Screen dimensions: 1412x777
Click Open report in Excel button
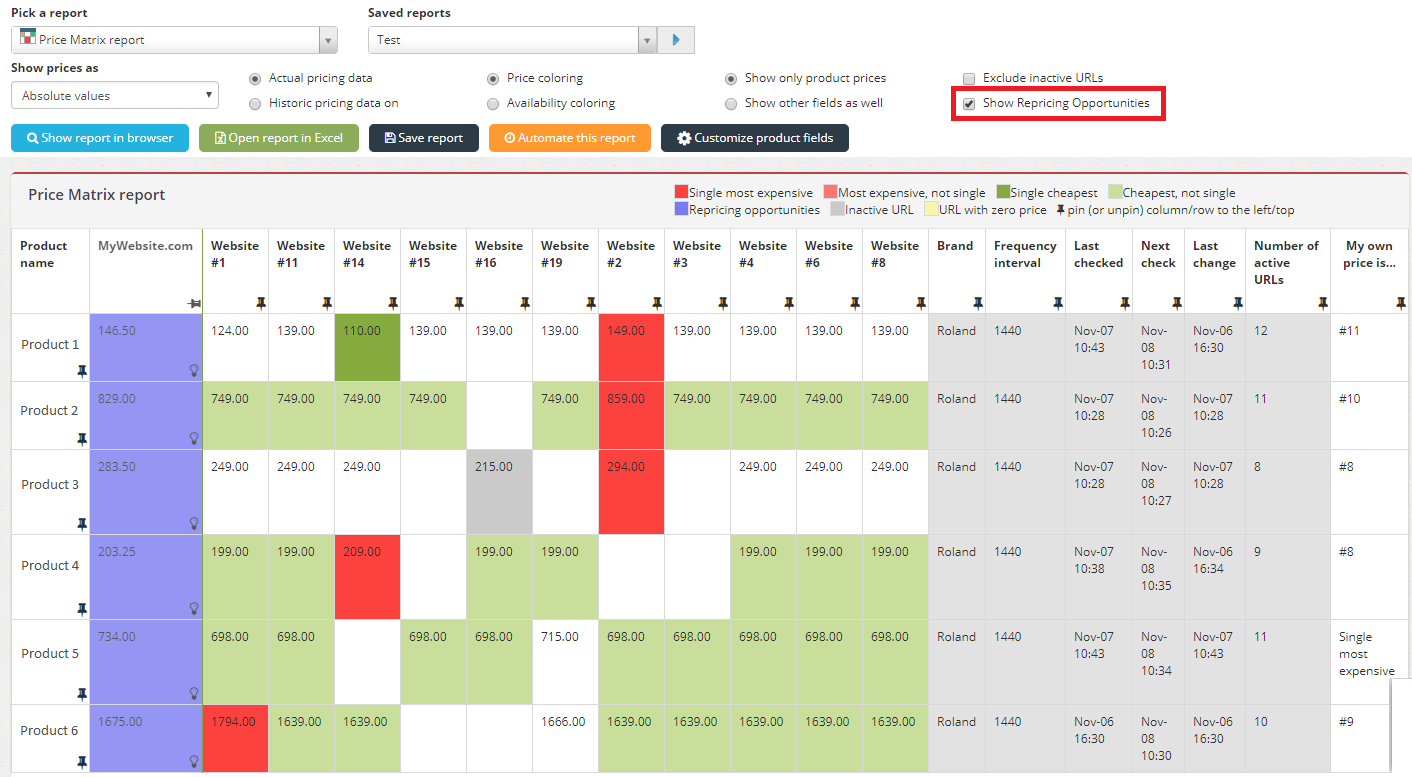[279, 138]
